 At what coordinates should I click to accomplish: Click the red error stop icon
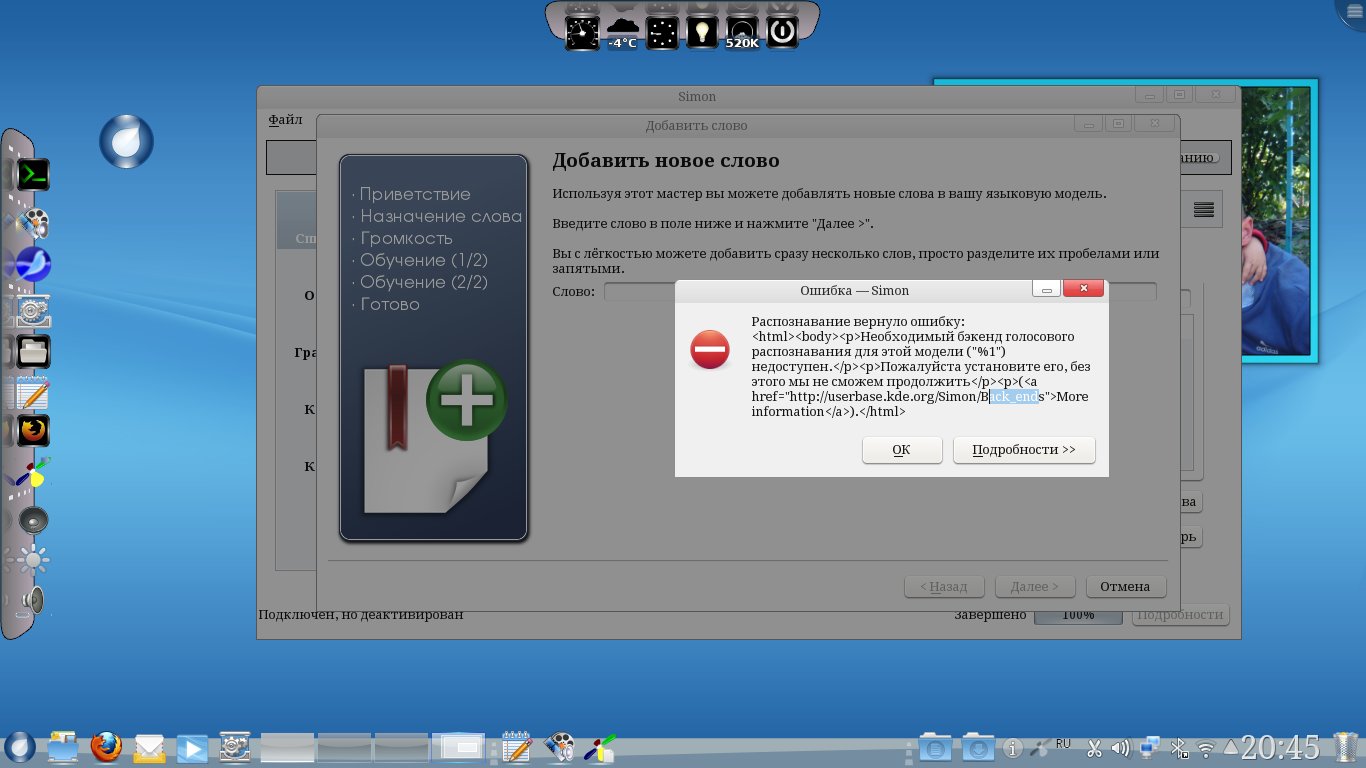710,349
